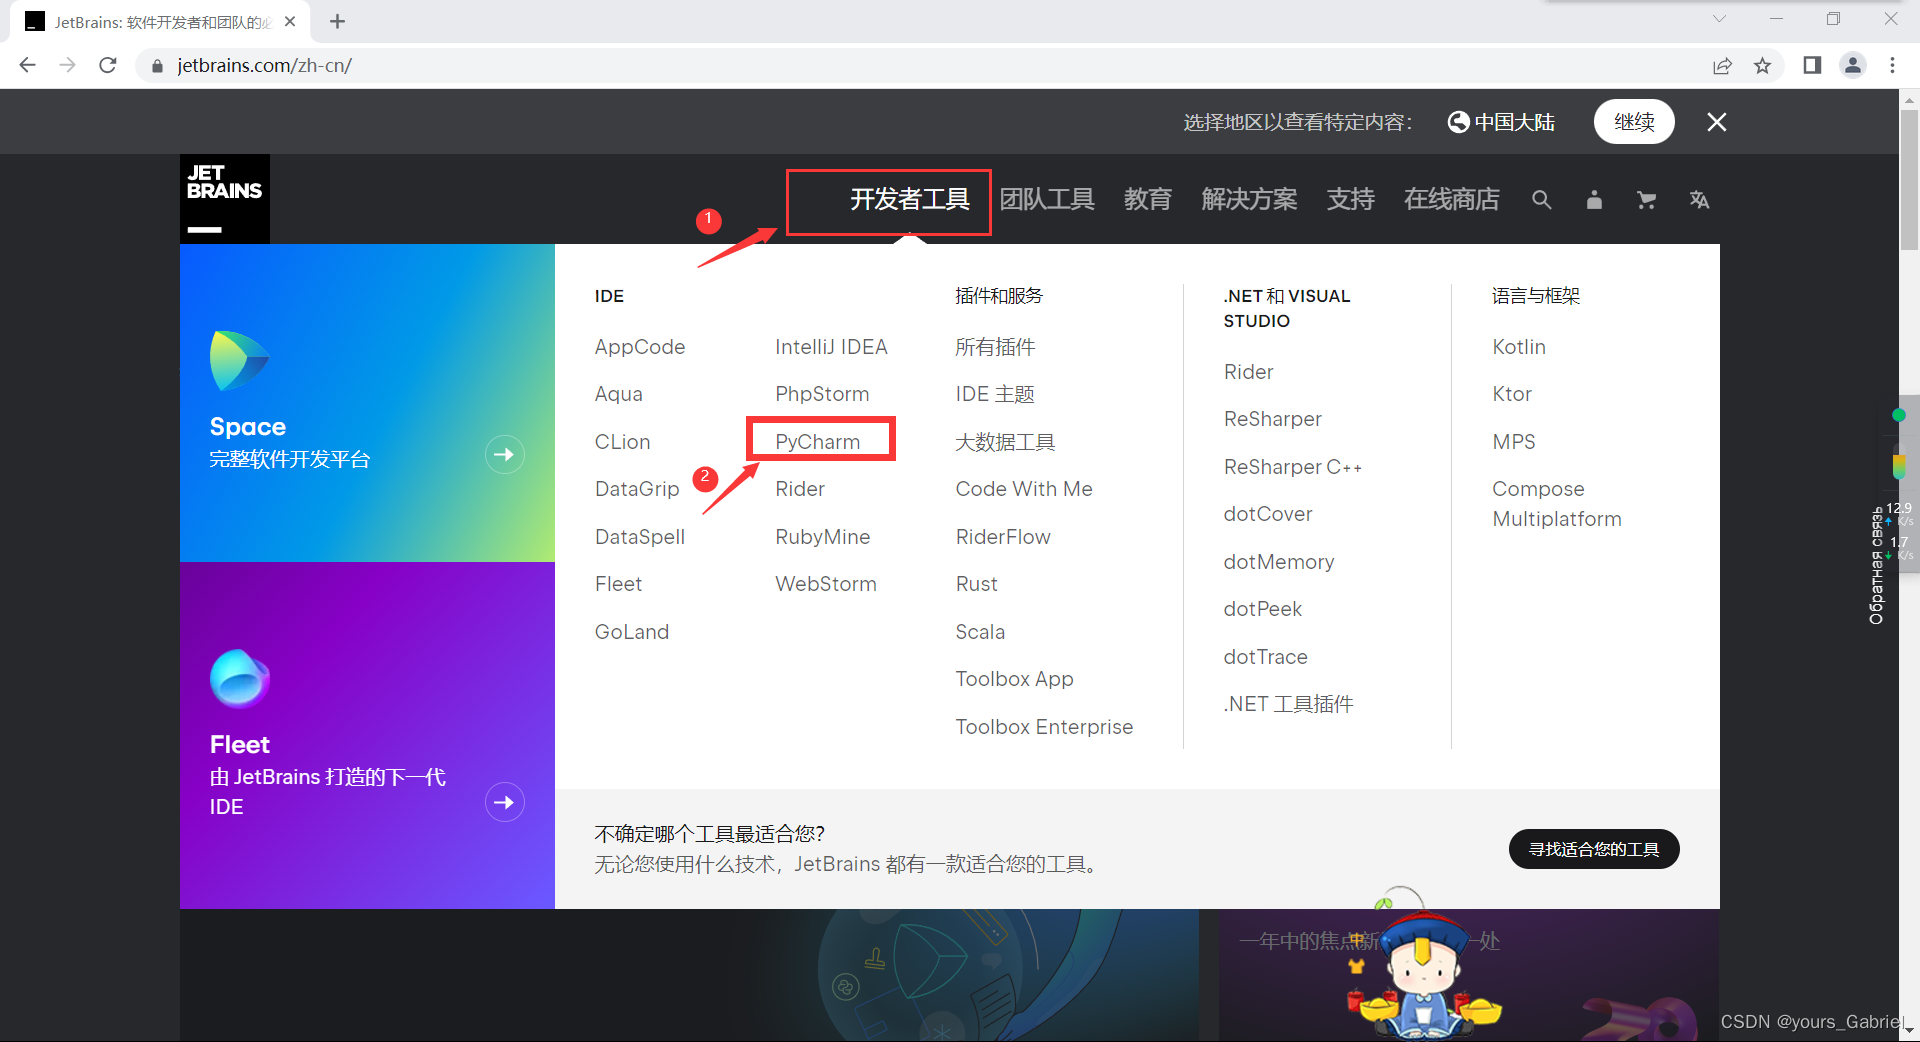Open the Scala link
This screenshot has height=1042, width=1920.
pos(980,632)
